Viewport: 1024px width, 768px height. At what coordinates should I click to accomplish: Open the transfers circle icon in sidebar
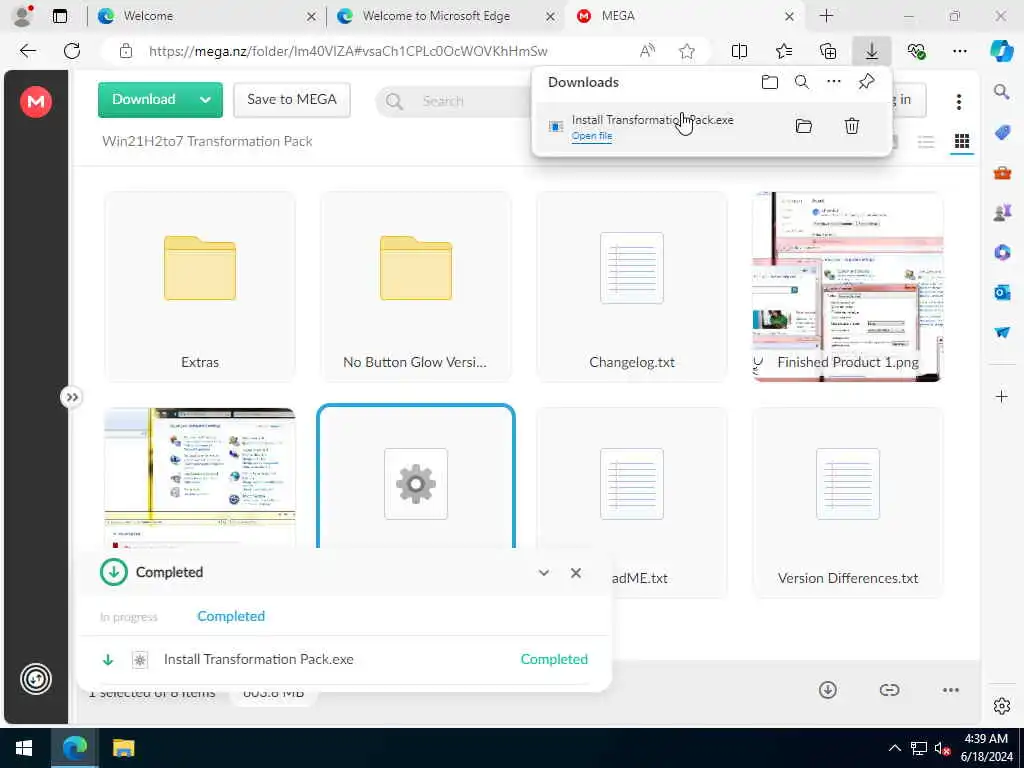click(36, 679)
